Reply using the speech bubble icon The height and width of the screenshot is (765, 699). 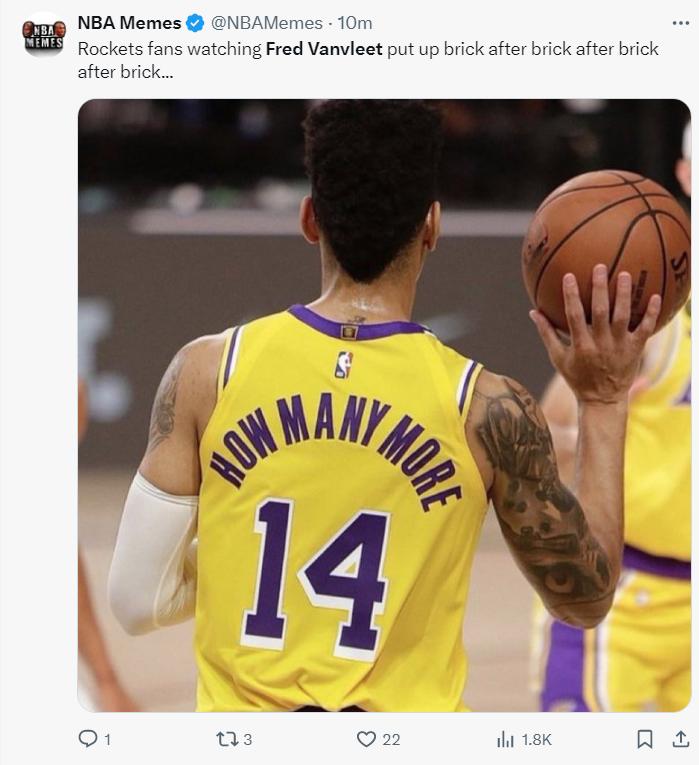click(x=88, y=739)
